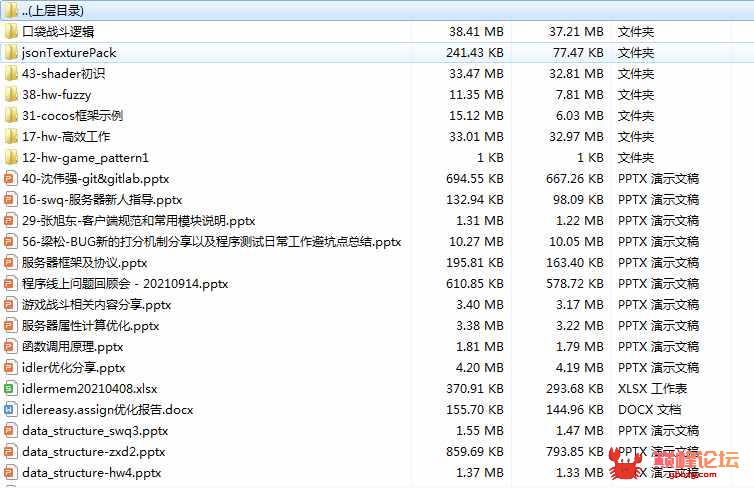Select file name data_structure-hw4.pptx
The image size is (754, 488).
91,473
